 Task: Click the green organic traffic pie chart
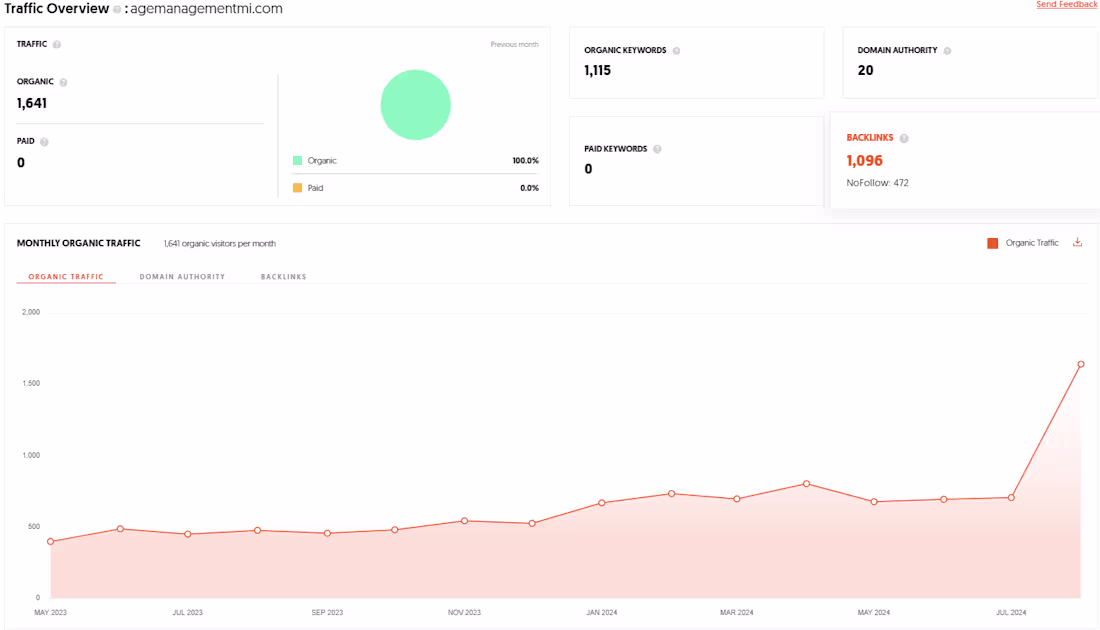click(415, 105)
